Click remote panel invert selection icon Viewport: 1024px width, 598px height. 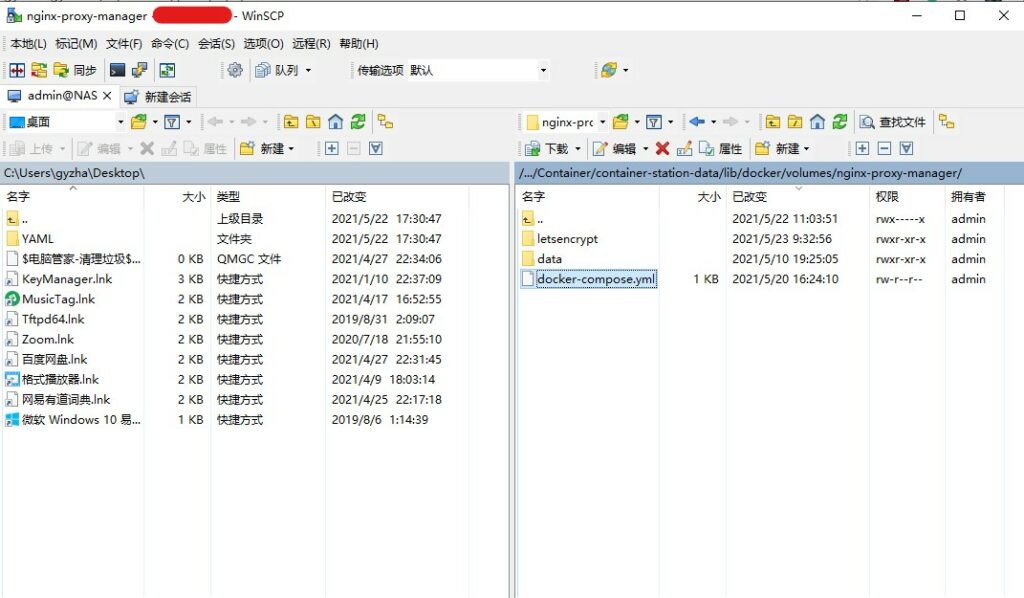[x=906, y=149]
